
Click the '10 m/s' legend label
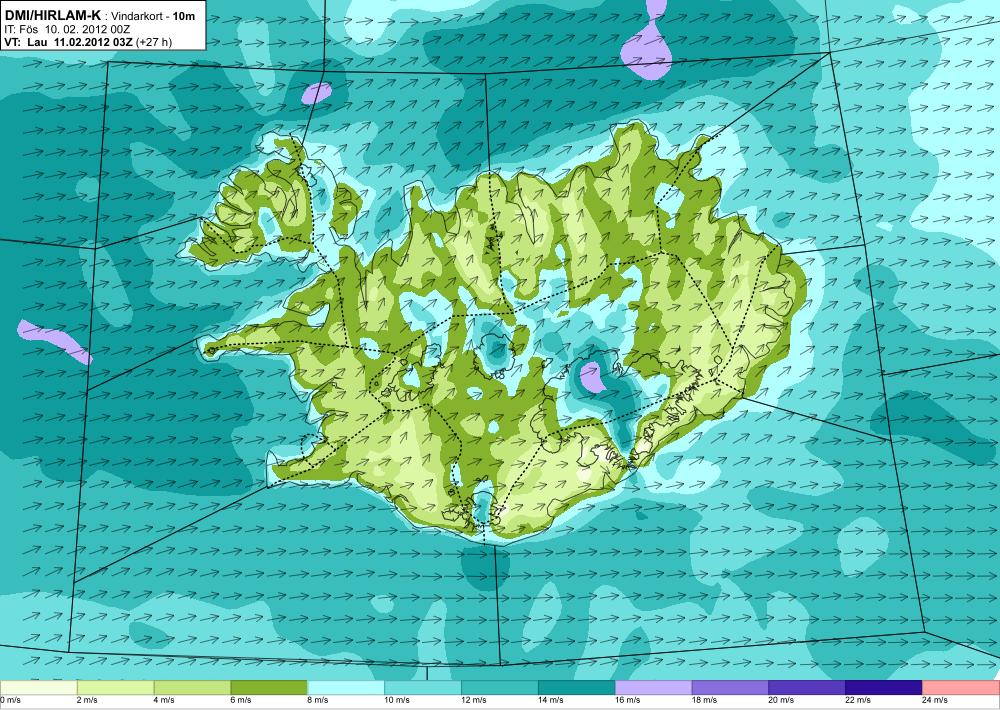pos(397,700)
